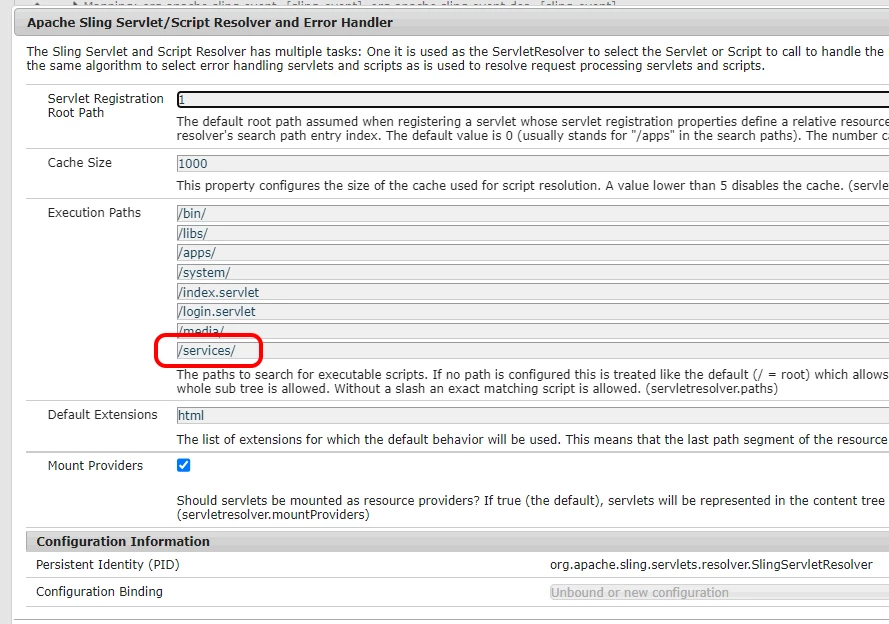Select the /apps/ execution path field
Screen dimensions: 889x624
(x=533, y=253)
